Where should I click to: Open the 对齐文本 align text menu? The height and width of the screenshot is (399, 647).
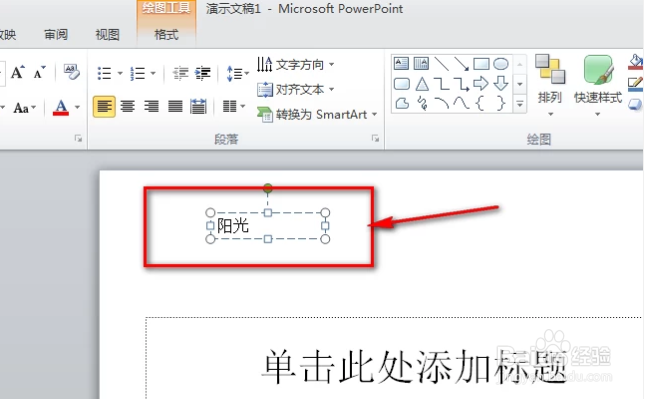click(295, 89)
